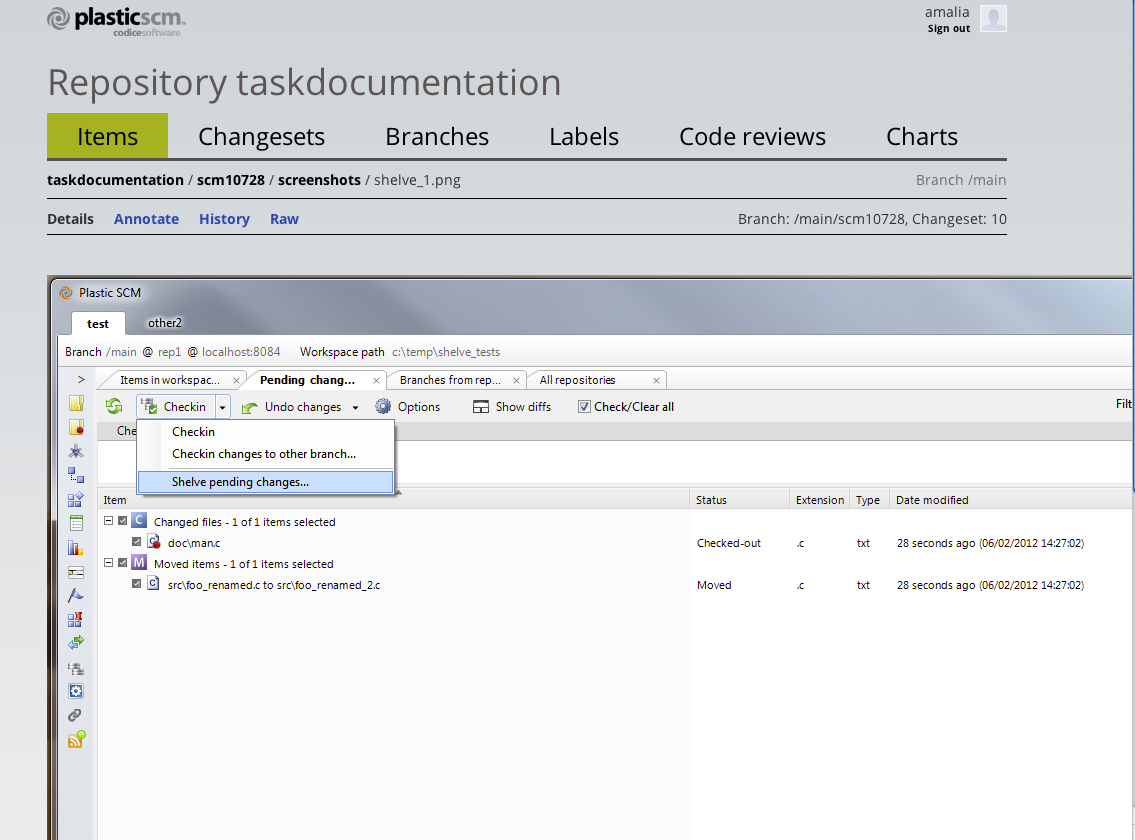Viewport: 1135px width, 840px height.
Task: Open the Annotate link
Action: tap(146, 219)
